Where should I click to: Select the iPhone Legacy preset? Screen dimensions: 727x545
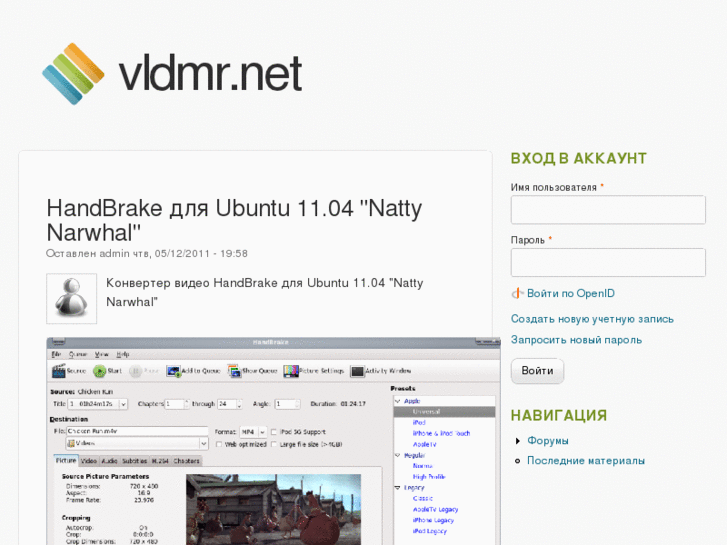tap(434, 520)
